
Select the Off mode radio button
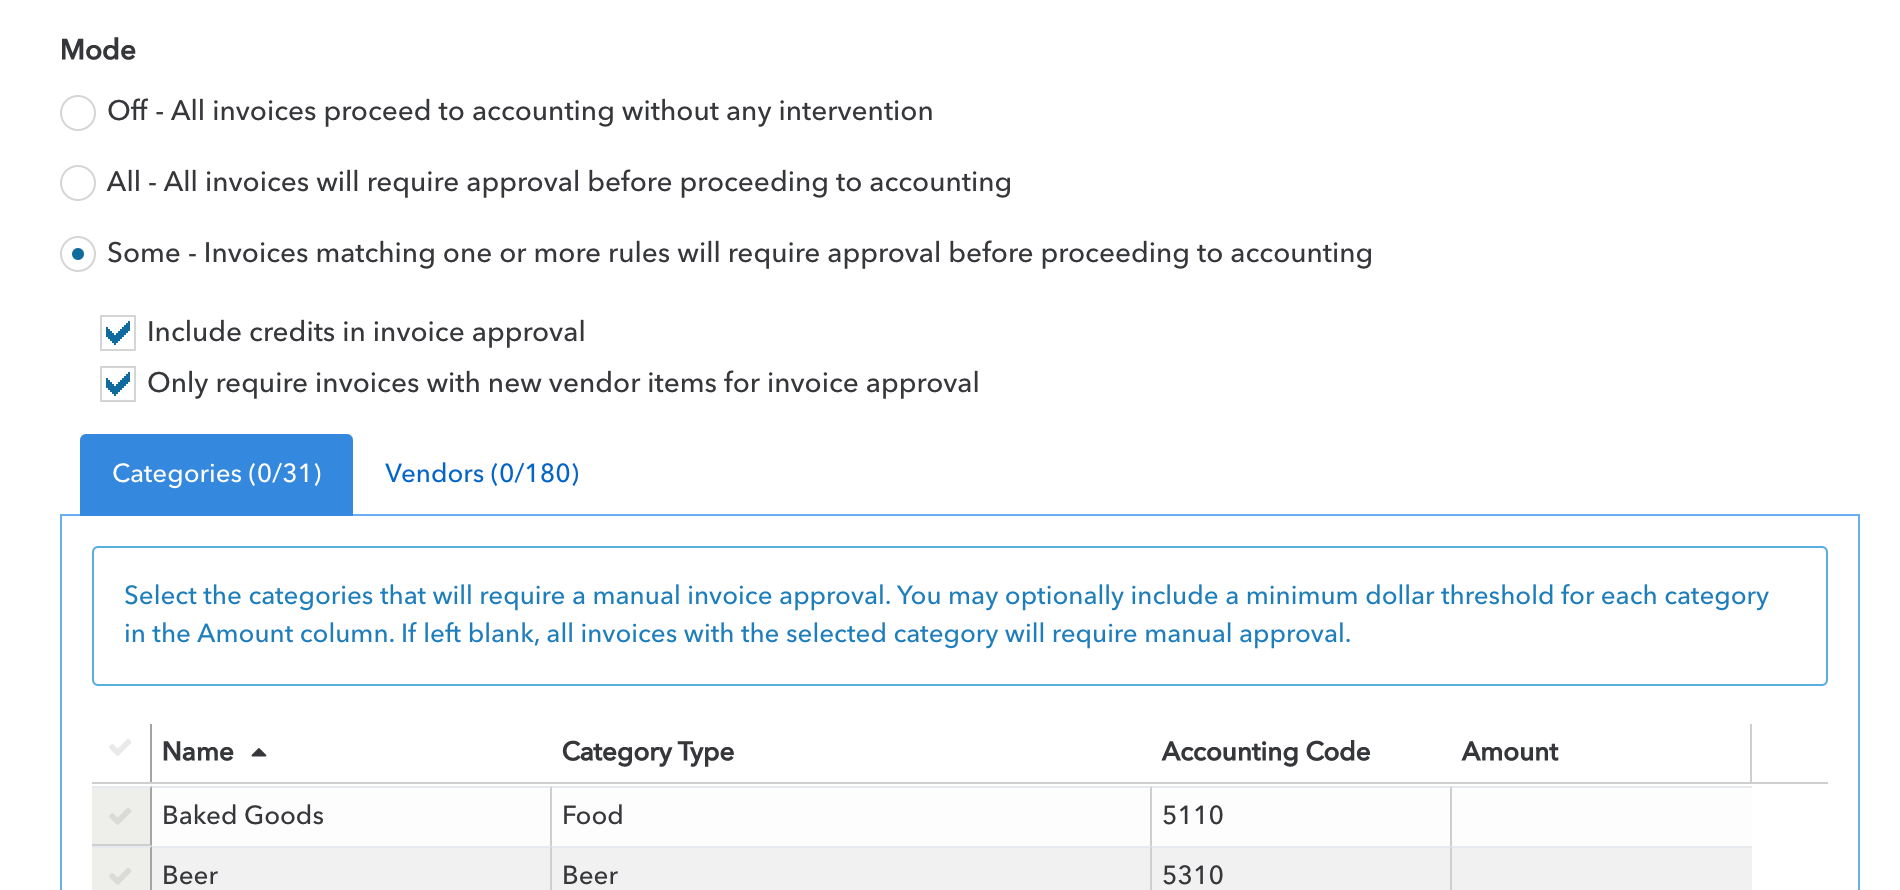click(78, 112)
